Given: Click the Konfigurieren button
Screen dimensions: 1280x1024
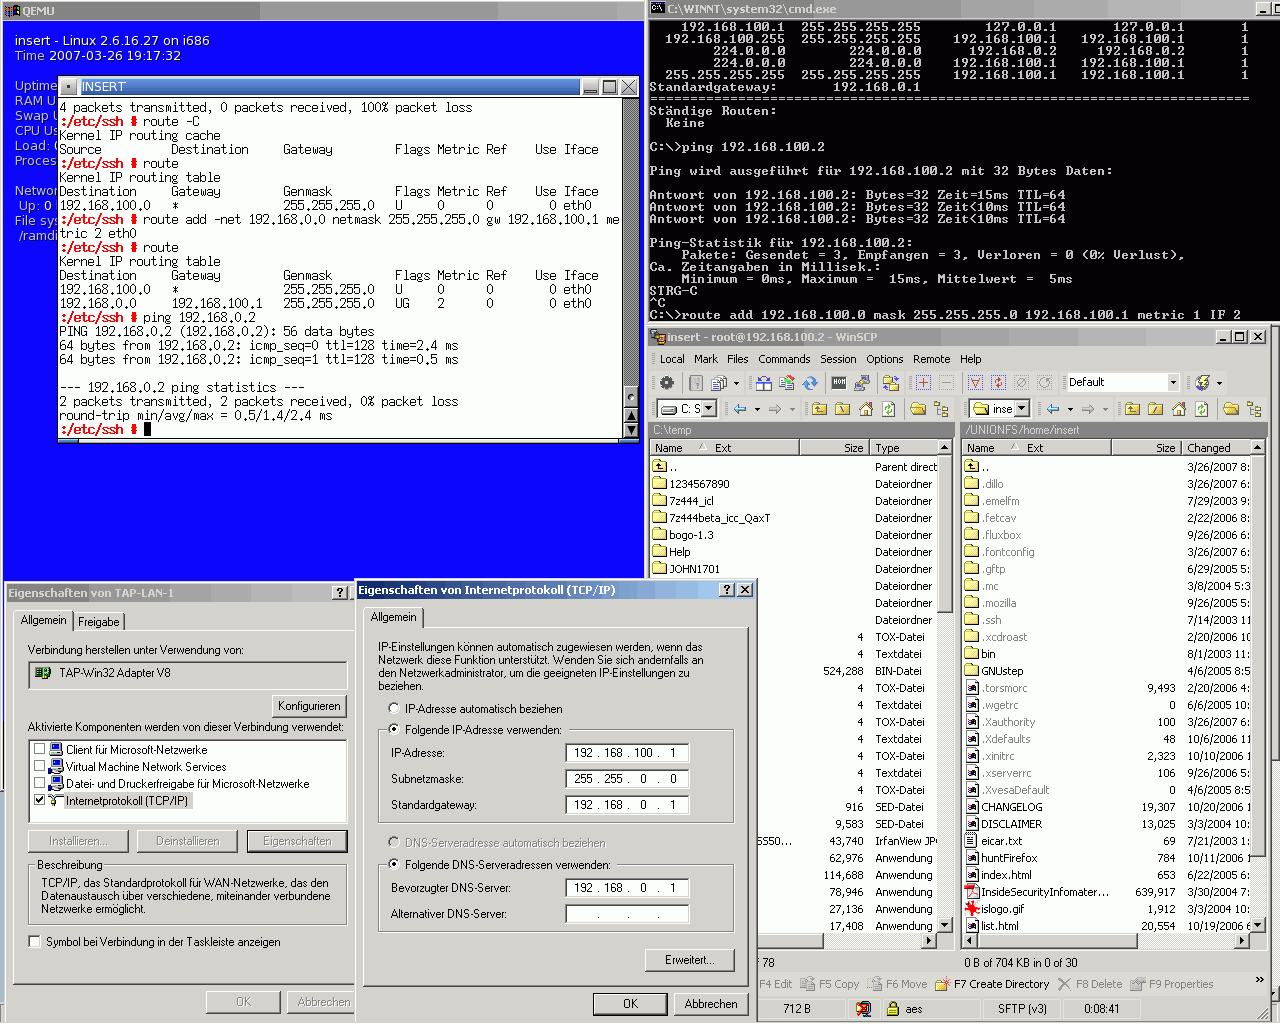Looking at the screenshot, I should [x=309, y=706].
